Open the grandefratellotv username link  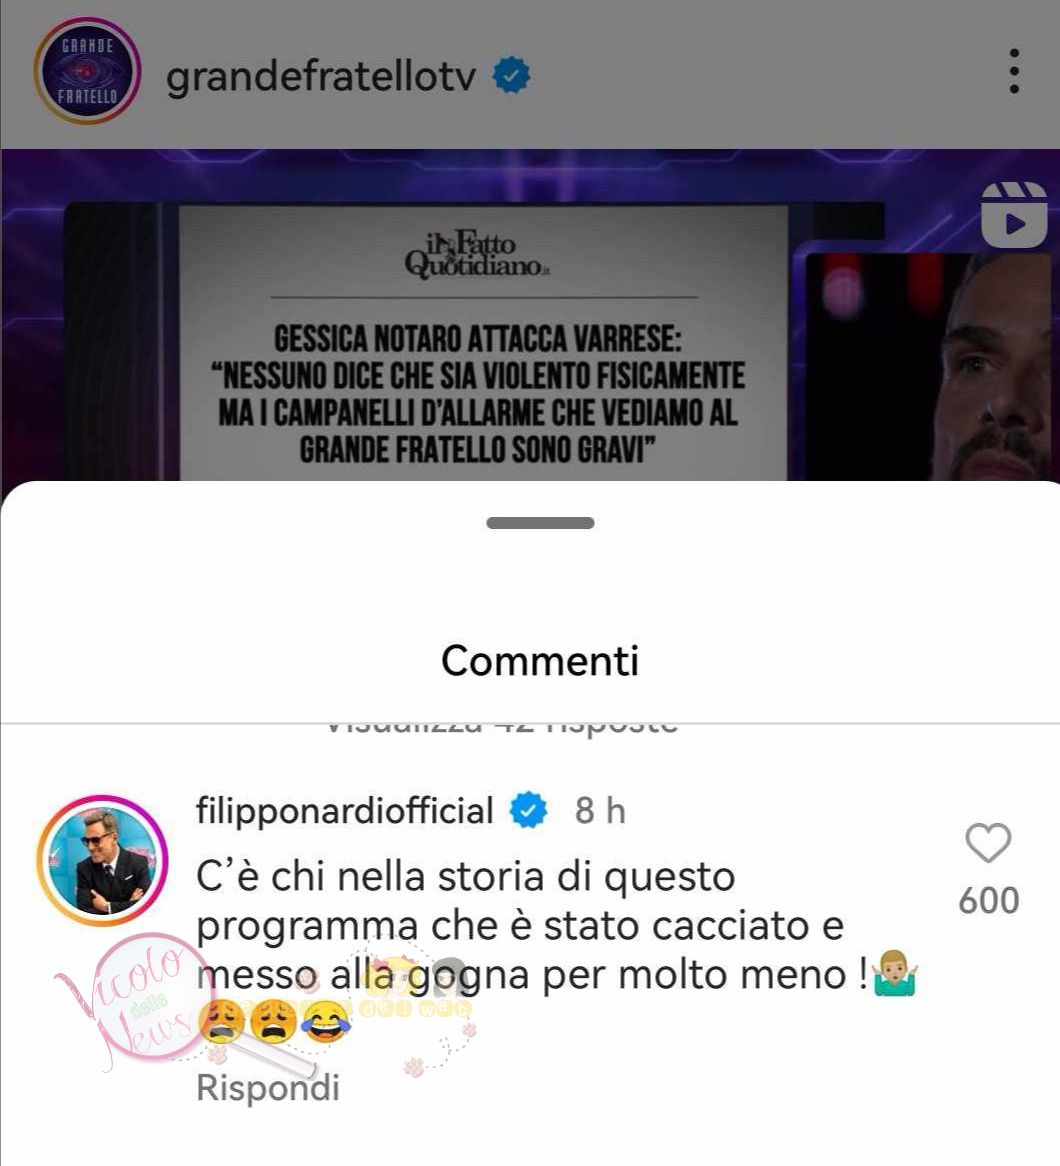point(321,77)
